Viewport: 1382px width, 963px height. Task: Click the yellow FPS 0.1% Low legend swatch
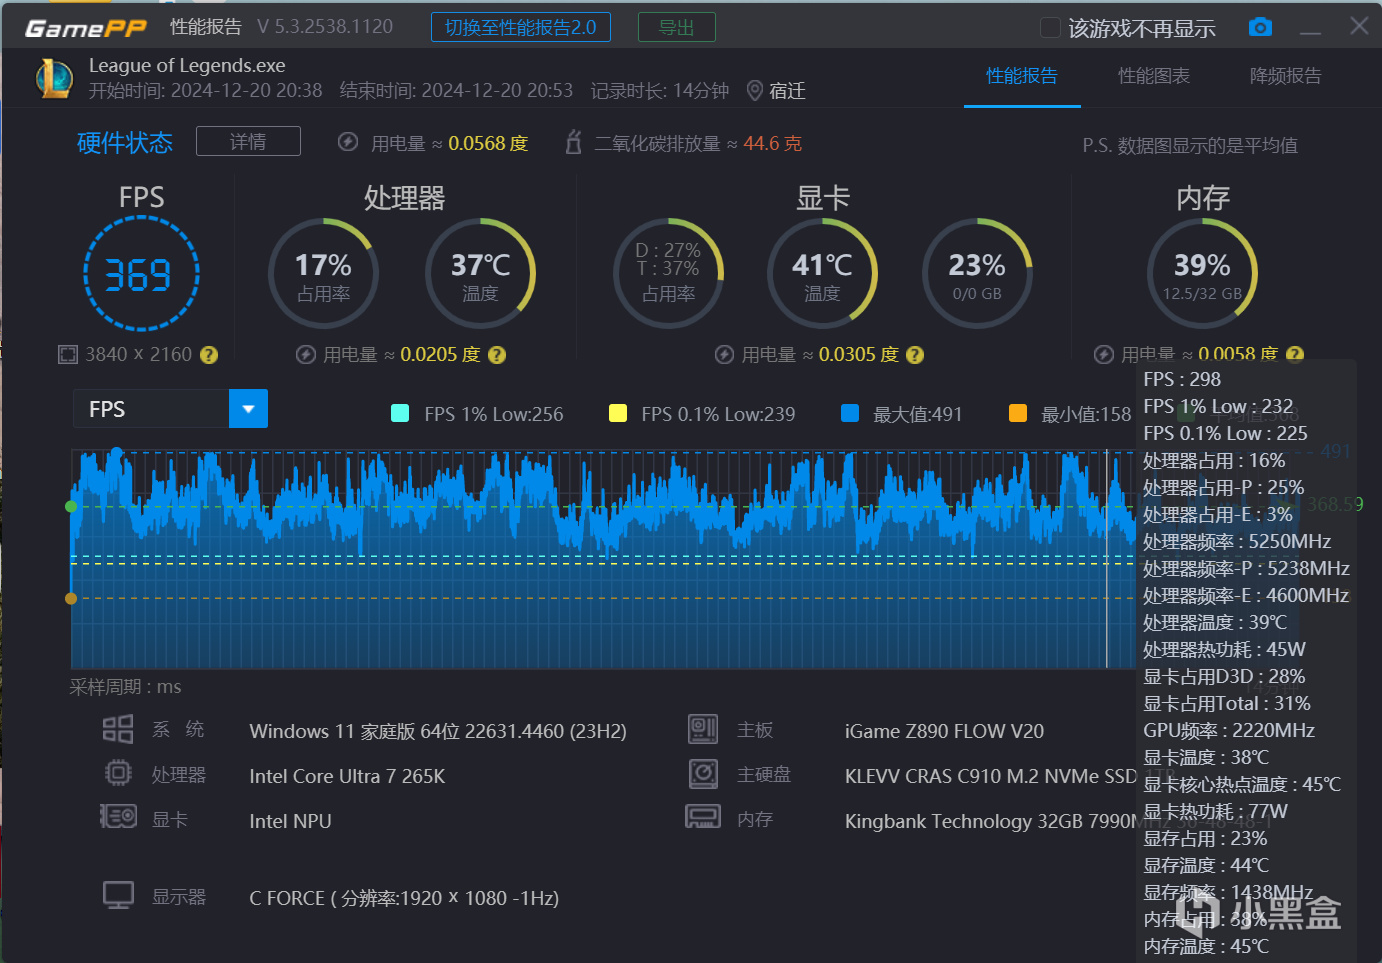pyautogui.click(x=618, y=413)
